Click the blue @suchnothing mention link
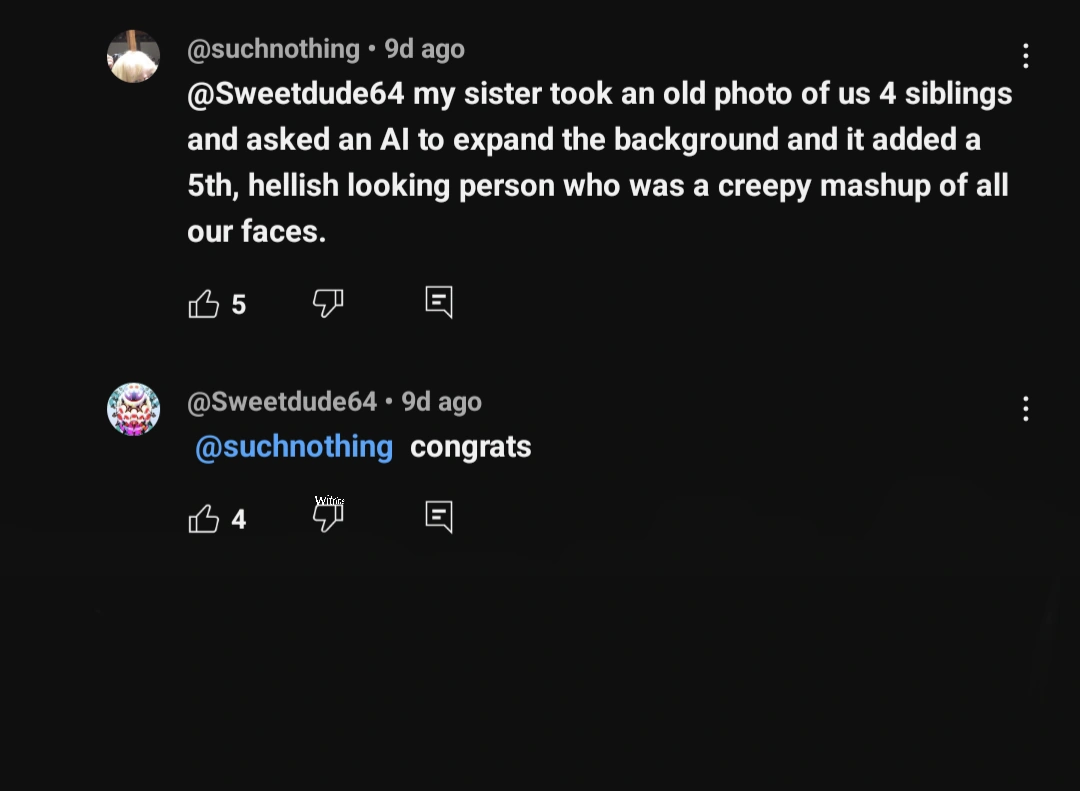 [294, 447]
